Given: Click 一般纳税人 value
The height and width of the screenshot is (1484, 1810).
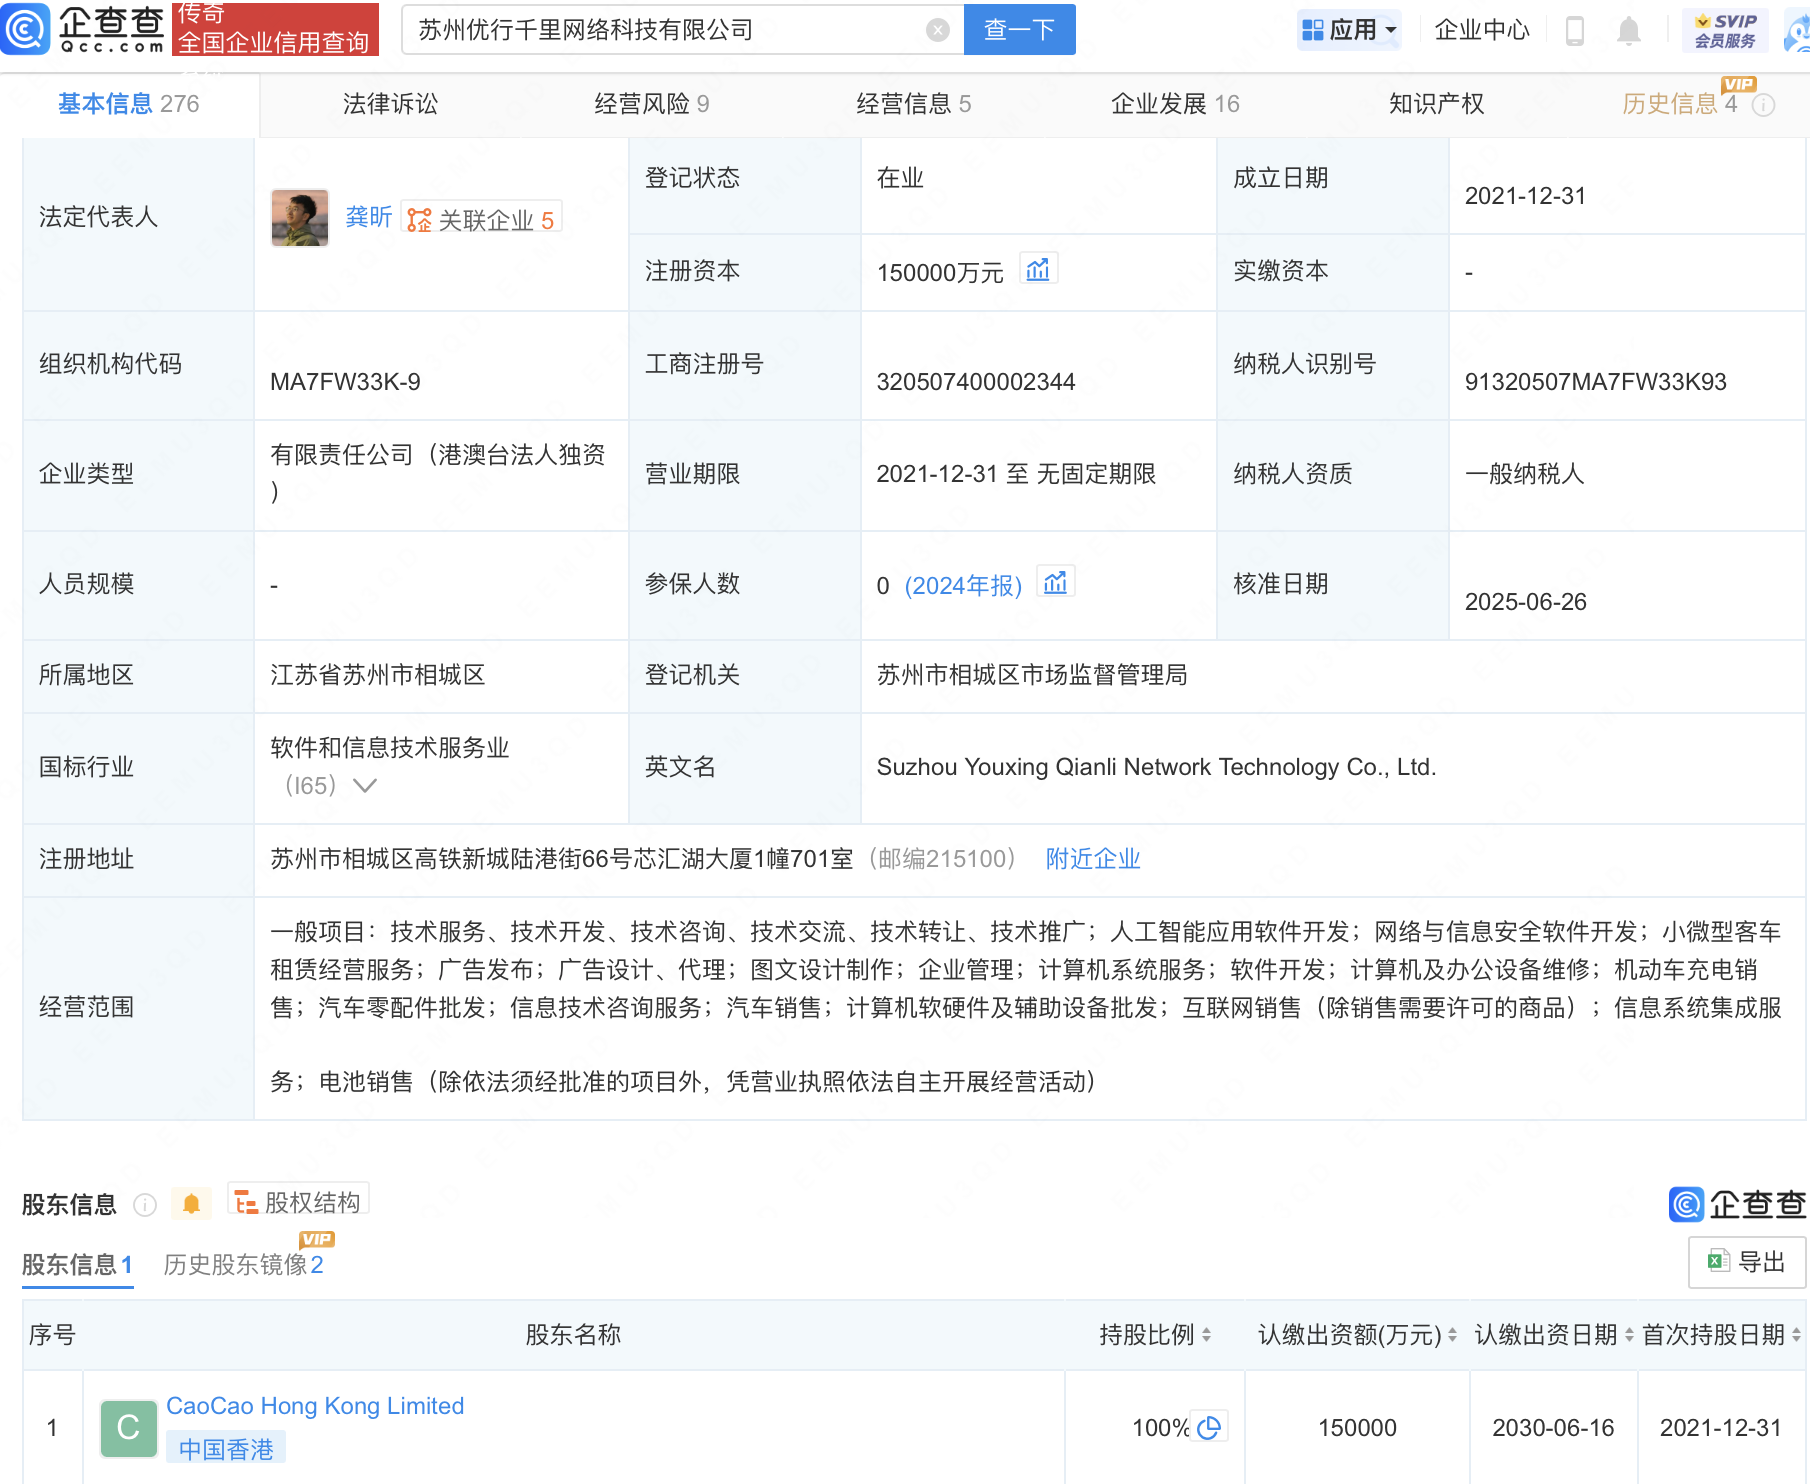Looking at the screenshot, I should click(x=1525, y=474).
